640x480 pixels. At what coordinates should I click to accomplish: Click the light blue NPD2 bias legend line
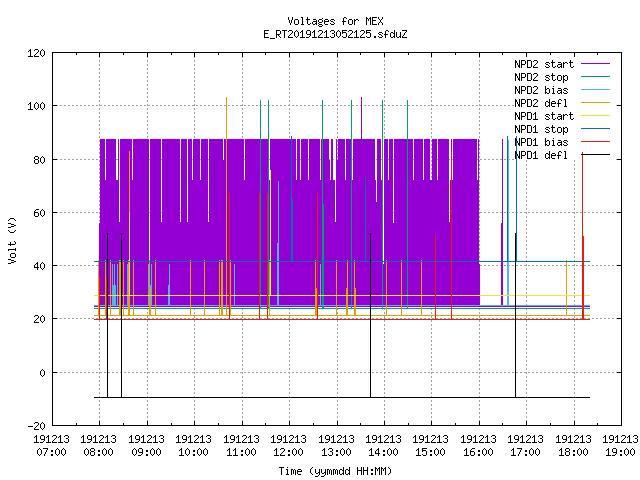[595, 90]
